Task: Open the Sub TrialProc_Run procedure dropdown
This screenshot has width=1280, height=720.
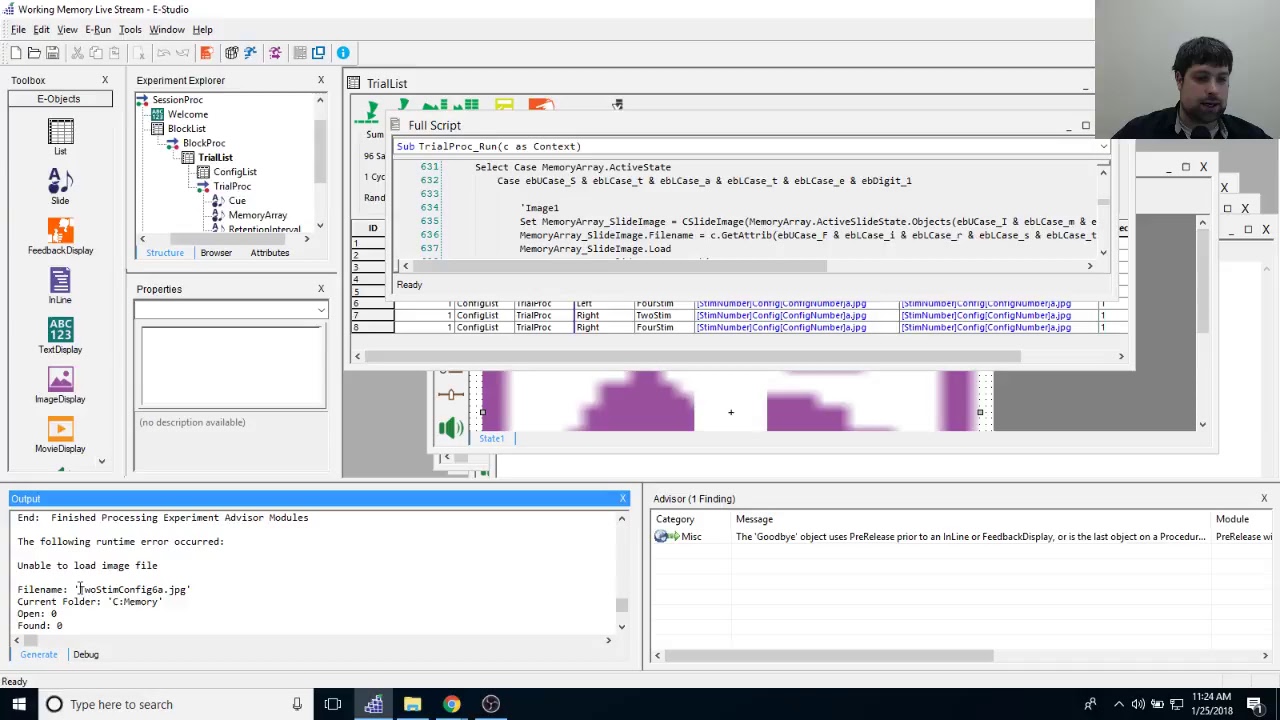Action: point(1103,146)
